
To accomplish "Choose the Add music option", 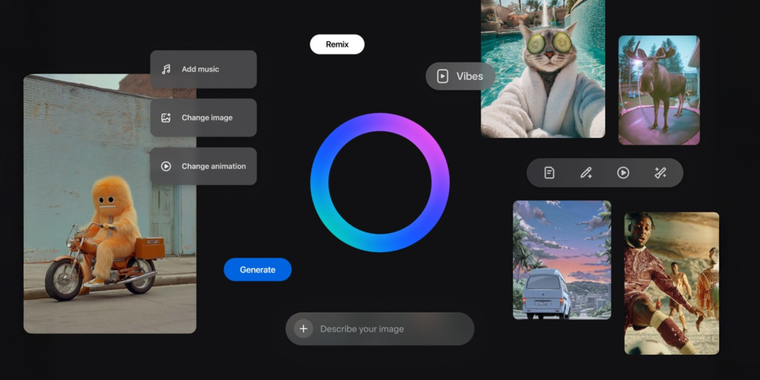I will coord(203,69).
